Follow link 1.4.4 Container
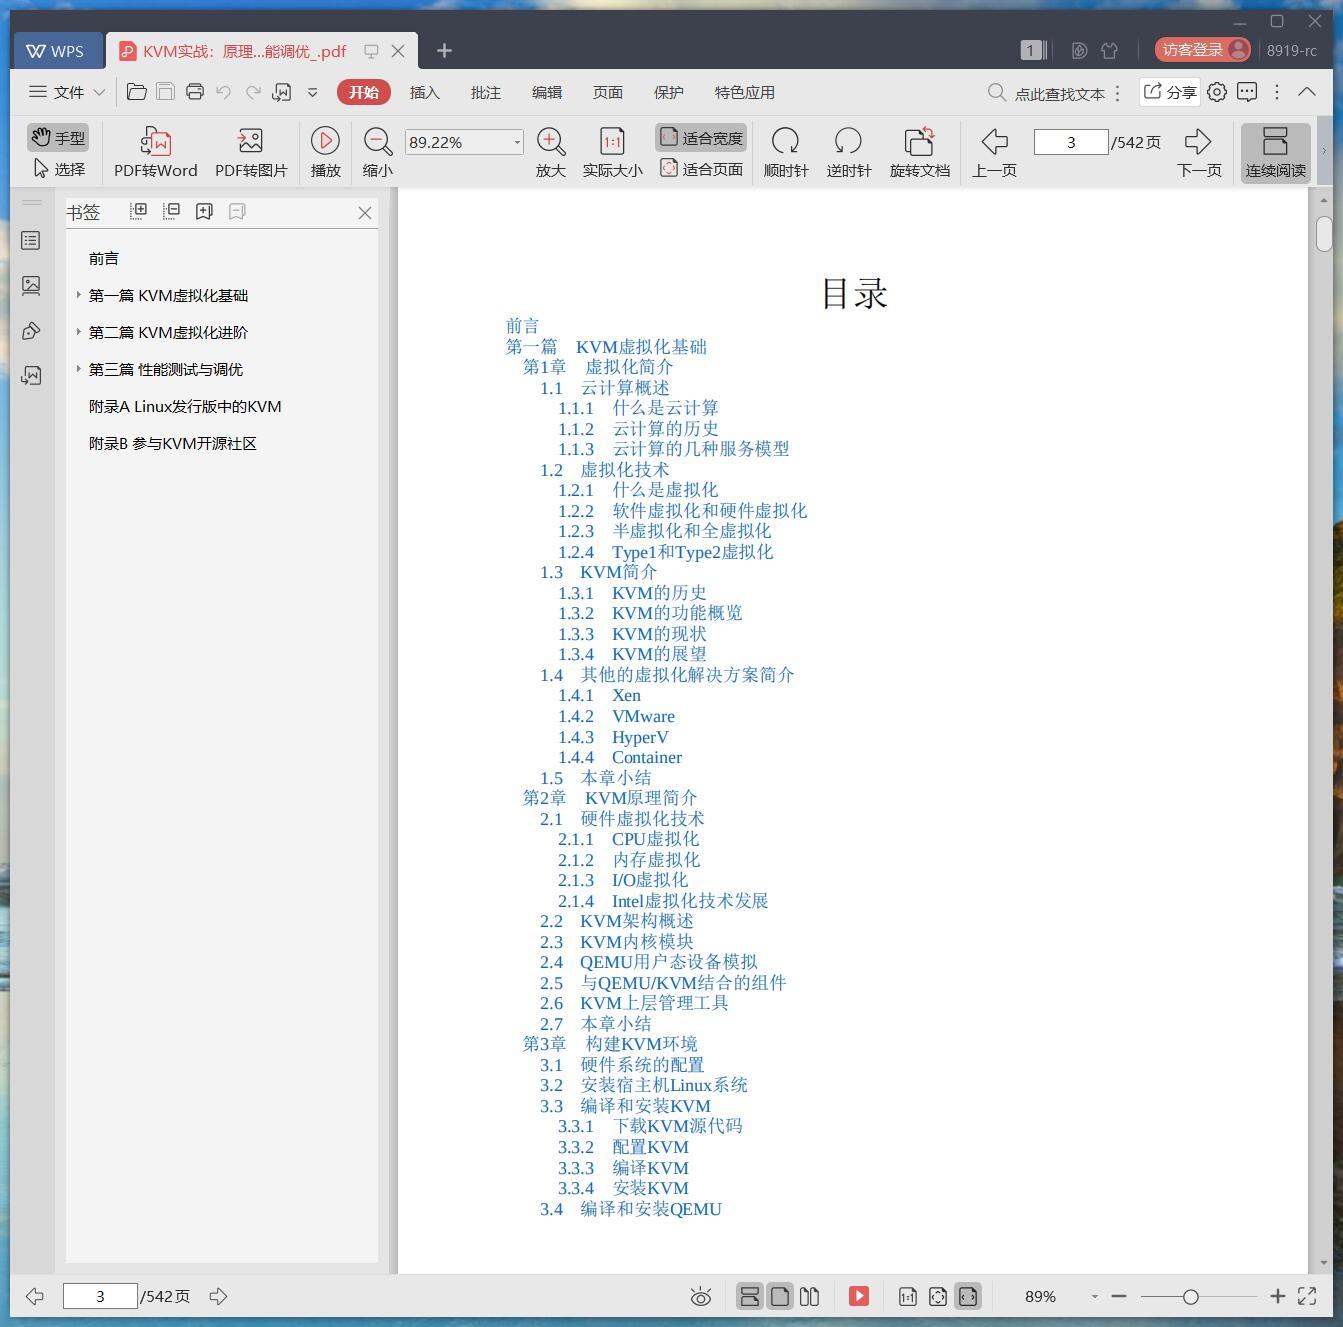The height and width of the screenshot is (1327, 1343). click(x=620, y=757)
